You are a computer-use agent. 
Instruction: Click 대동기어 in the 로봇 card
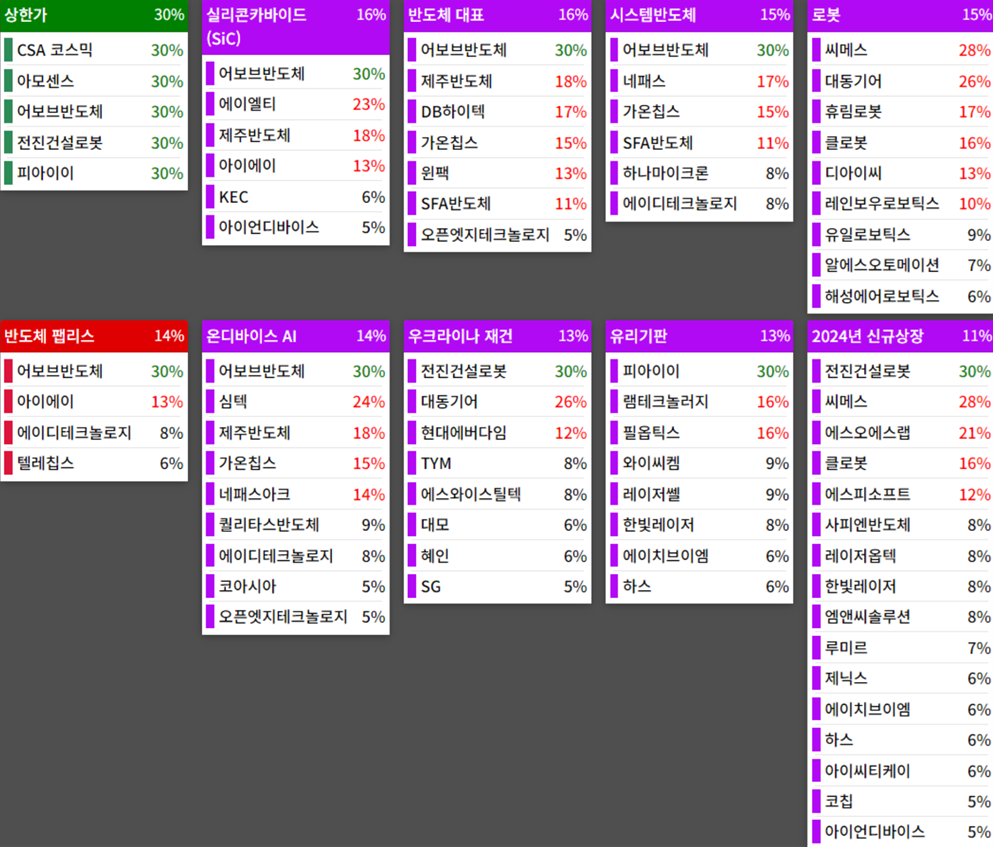tap(901, 81)
